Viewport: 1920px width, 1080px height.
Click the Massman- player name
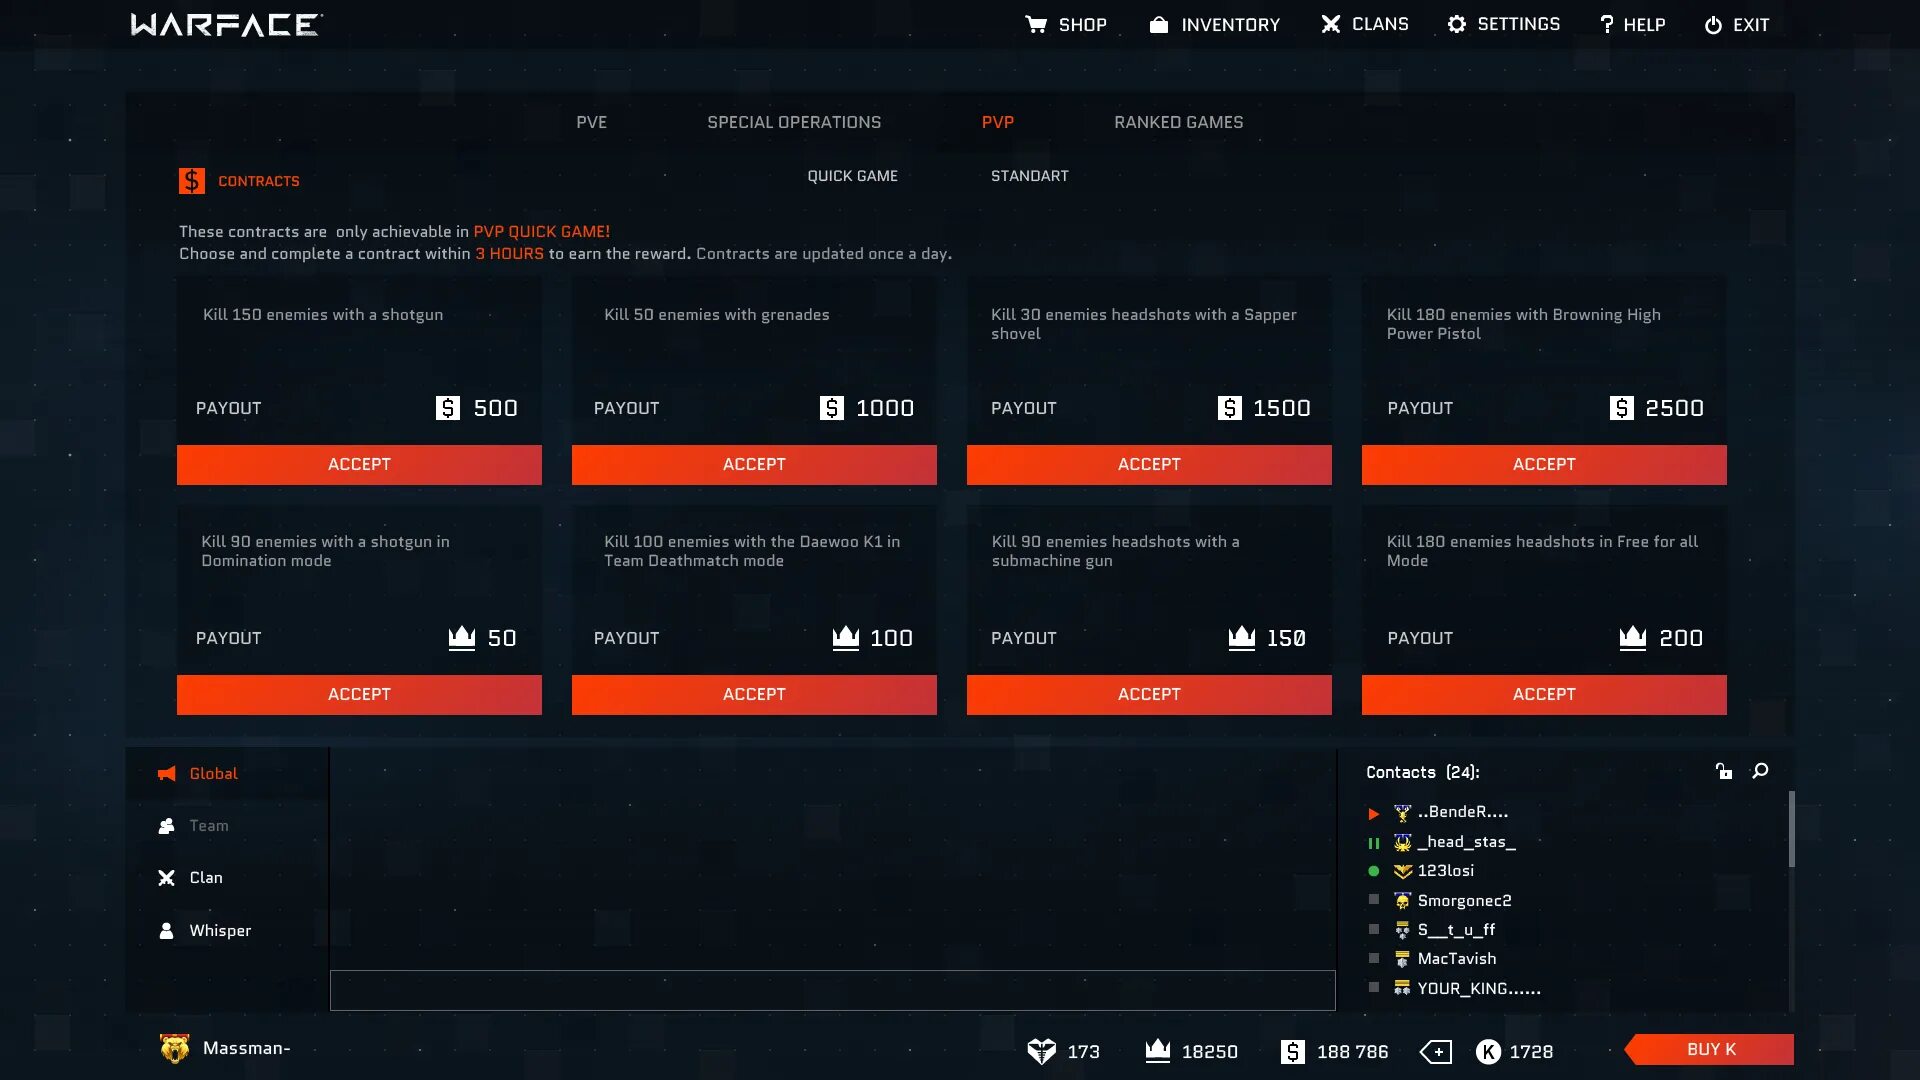(x=247, y=1048)
